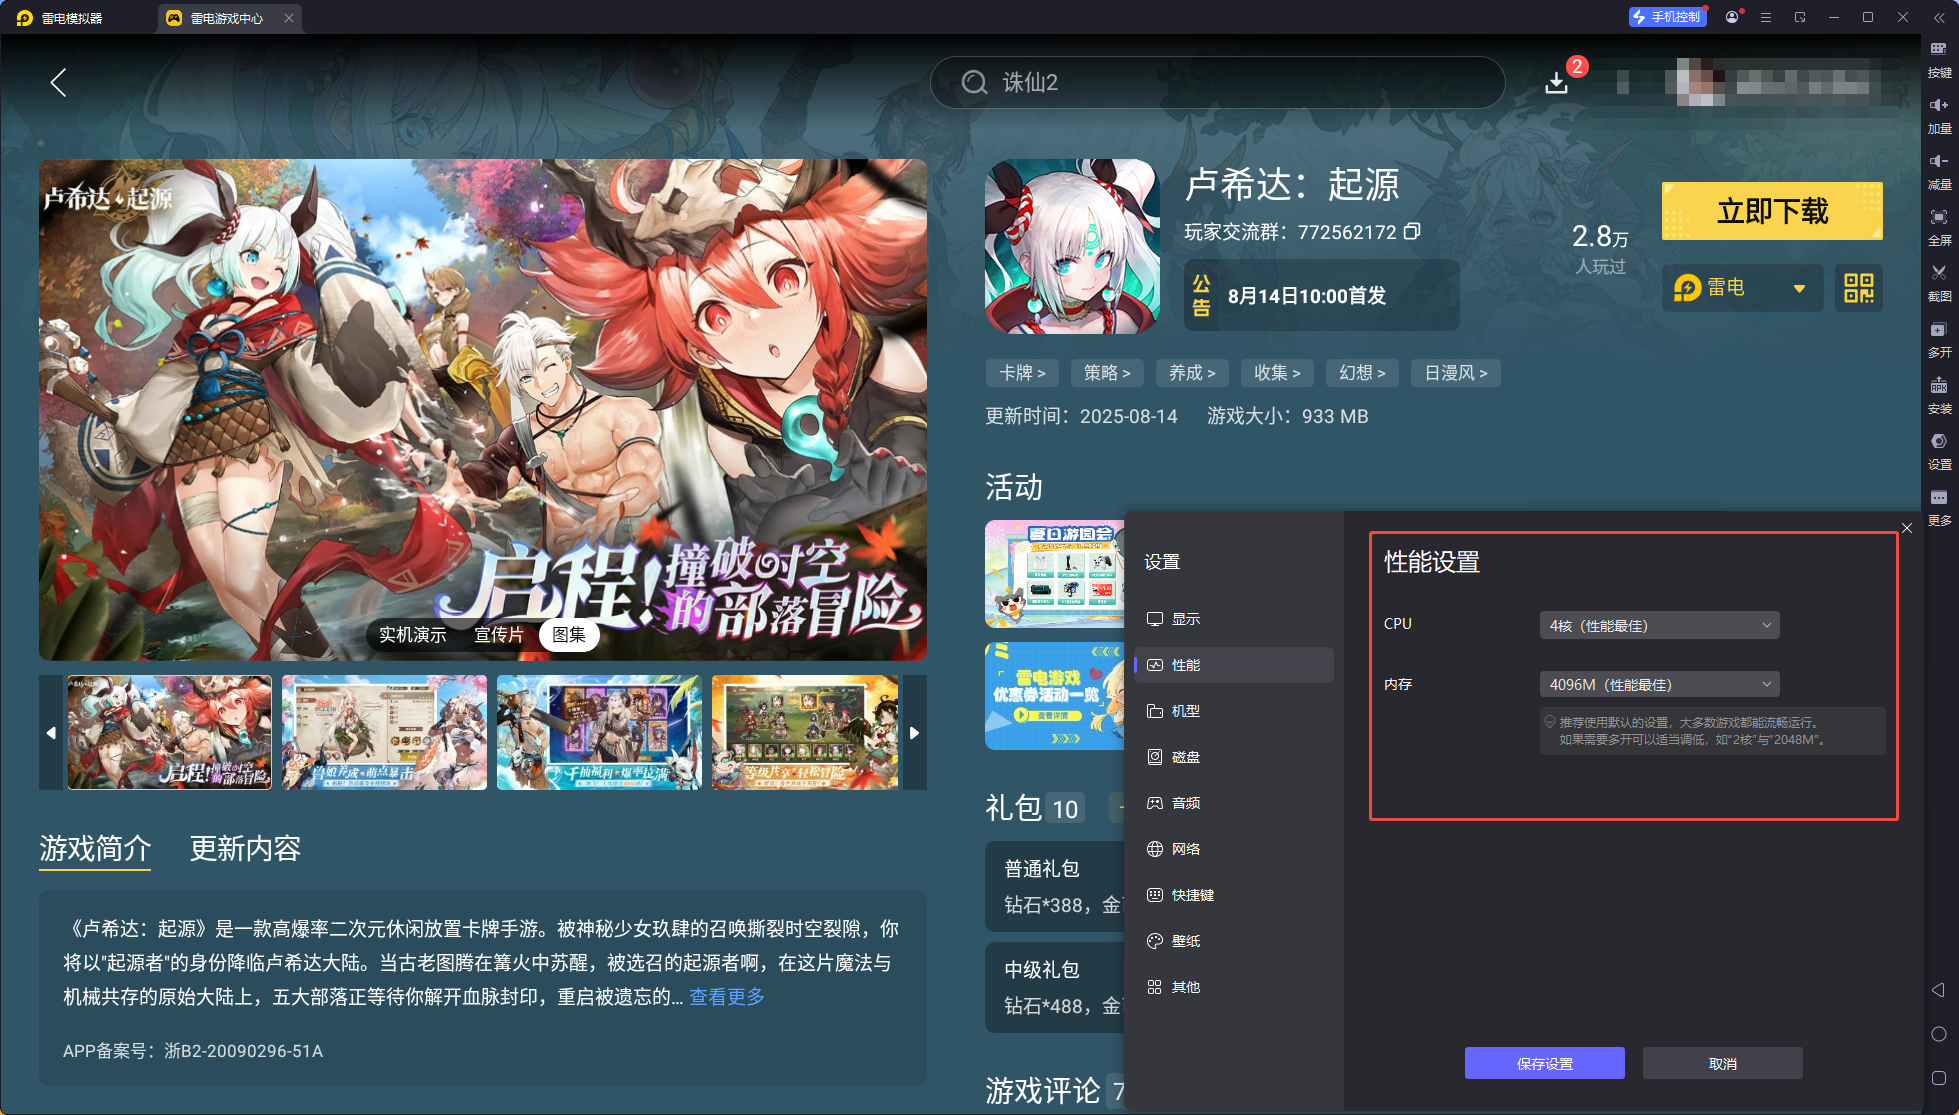Select 磁盘 in settings menu

pyautogui.click(x=1234, y=757)
